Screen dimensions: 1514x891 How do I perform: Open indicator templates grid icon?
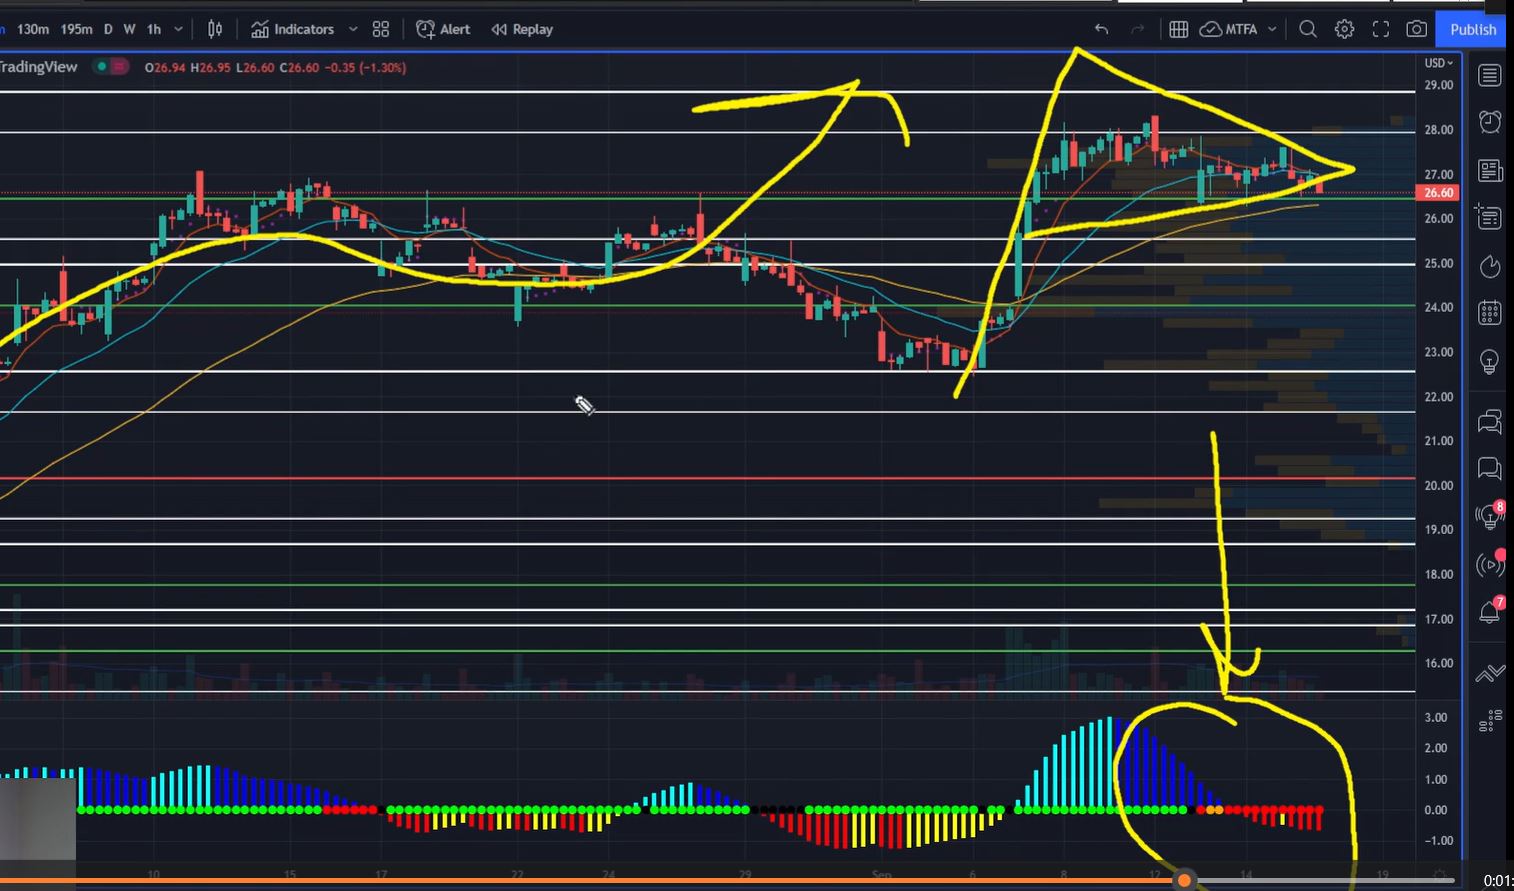tap(381, 29)
